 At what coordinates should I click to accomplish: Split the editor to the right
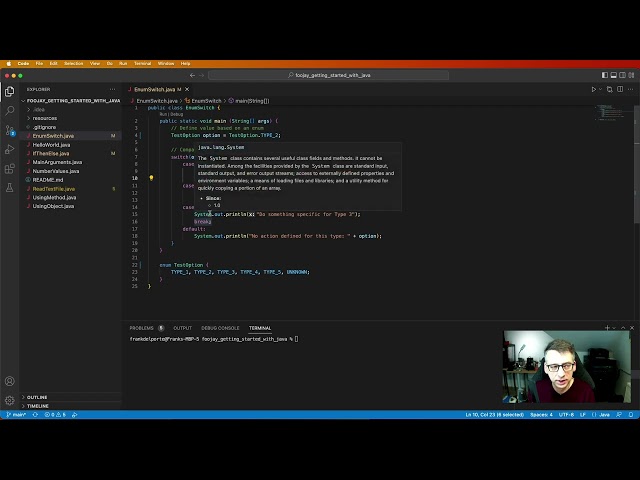(x=620, y=89)
